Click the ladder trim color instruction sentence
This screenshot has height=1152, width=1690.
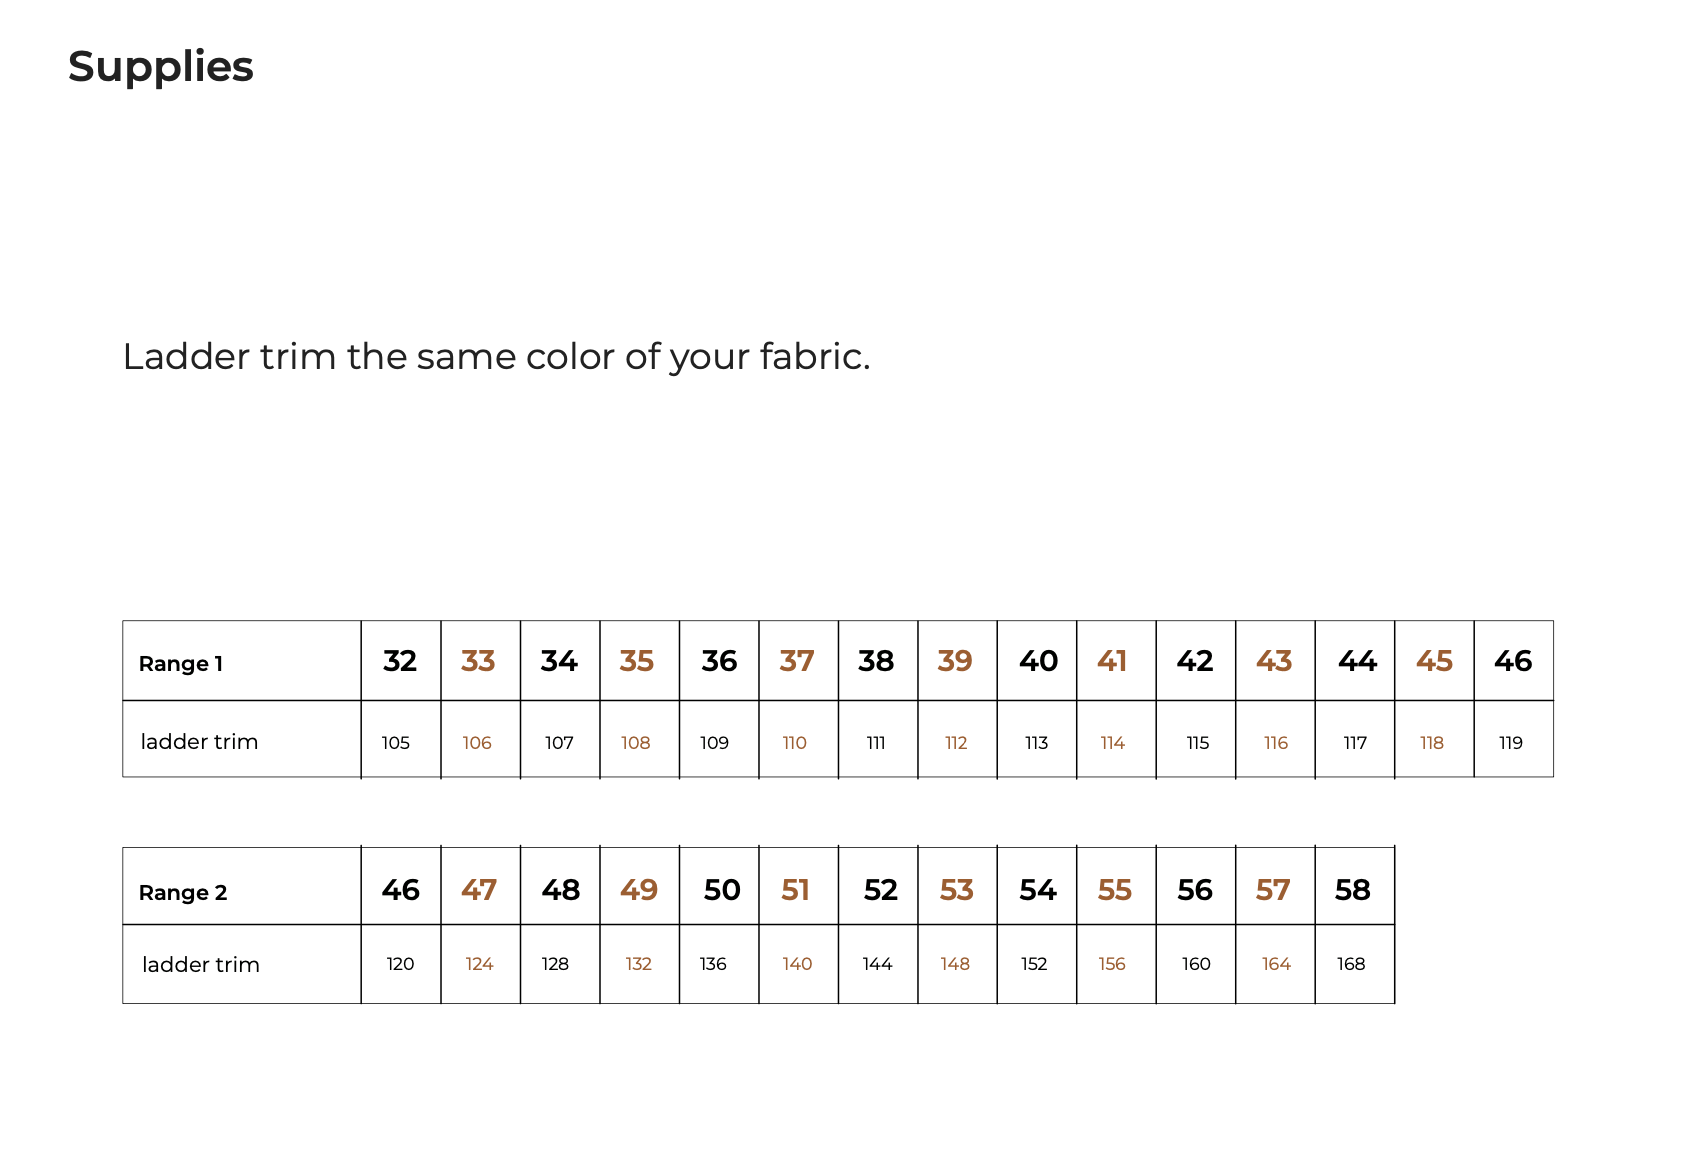click(496, 357)
